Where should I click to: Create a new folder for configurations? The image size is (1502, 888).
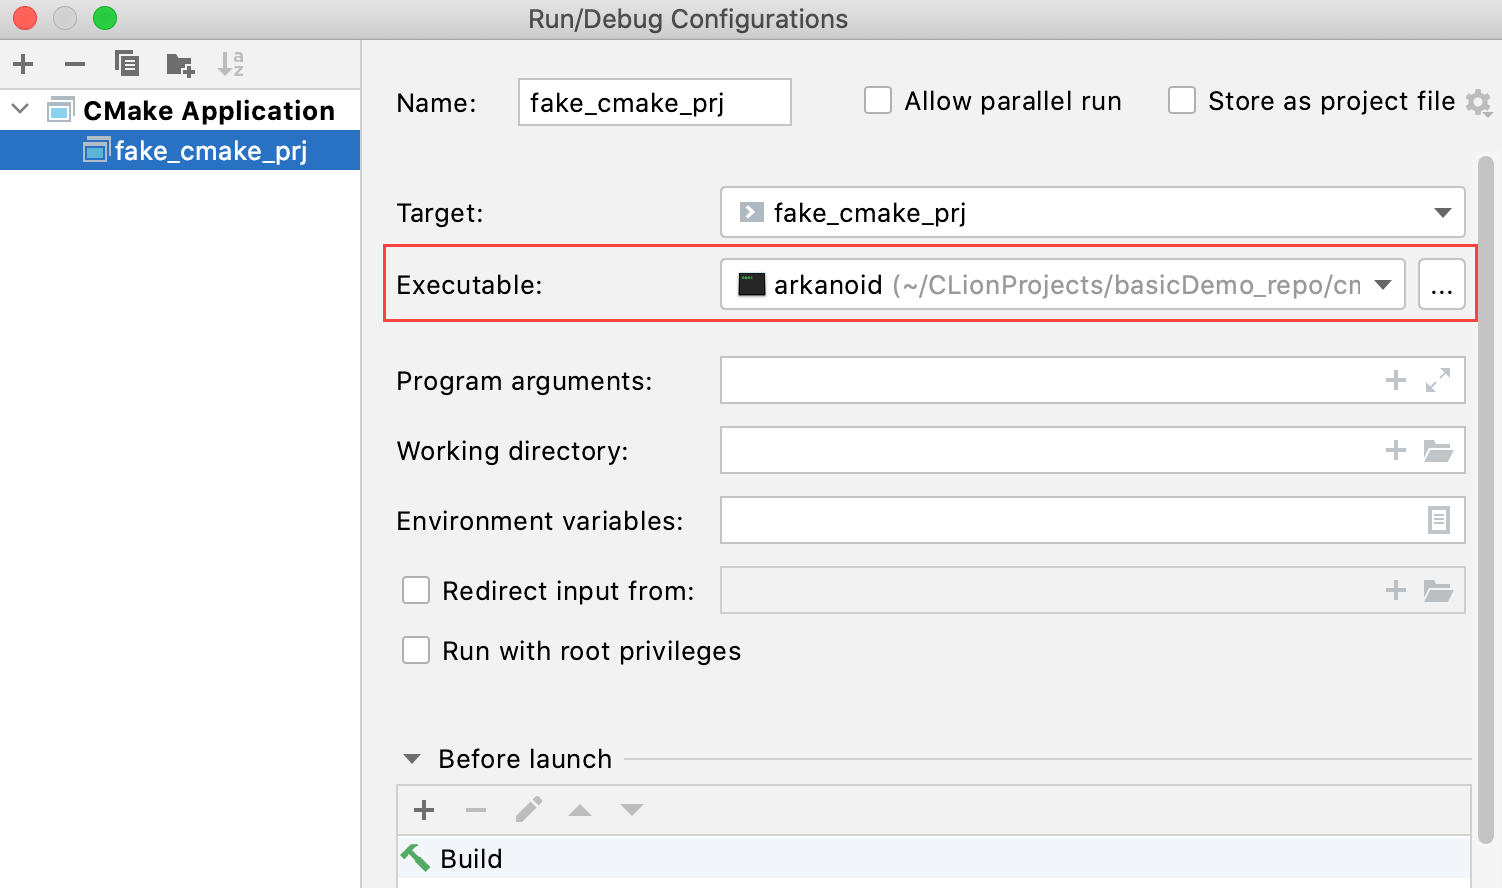point(179,63)
